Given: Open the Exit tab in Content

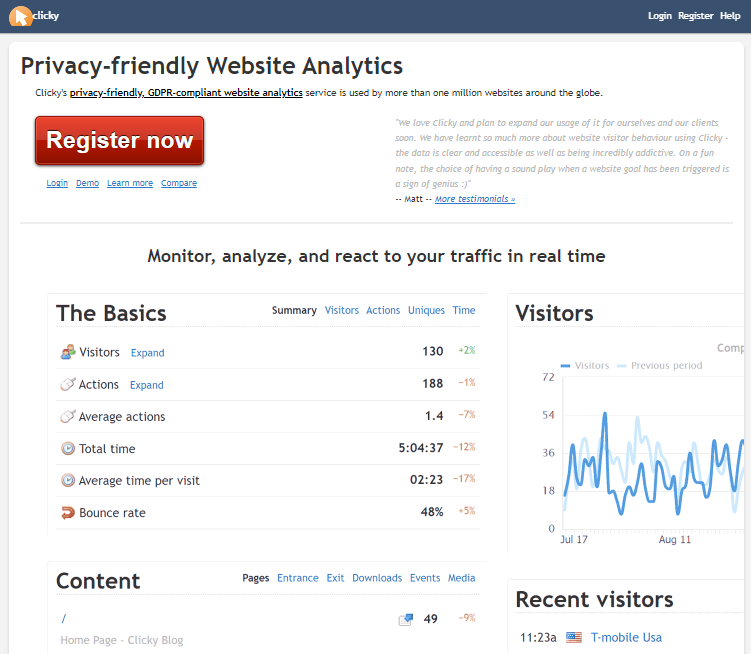Looking at the screenshot, I should click(x=335, y=578).
